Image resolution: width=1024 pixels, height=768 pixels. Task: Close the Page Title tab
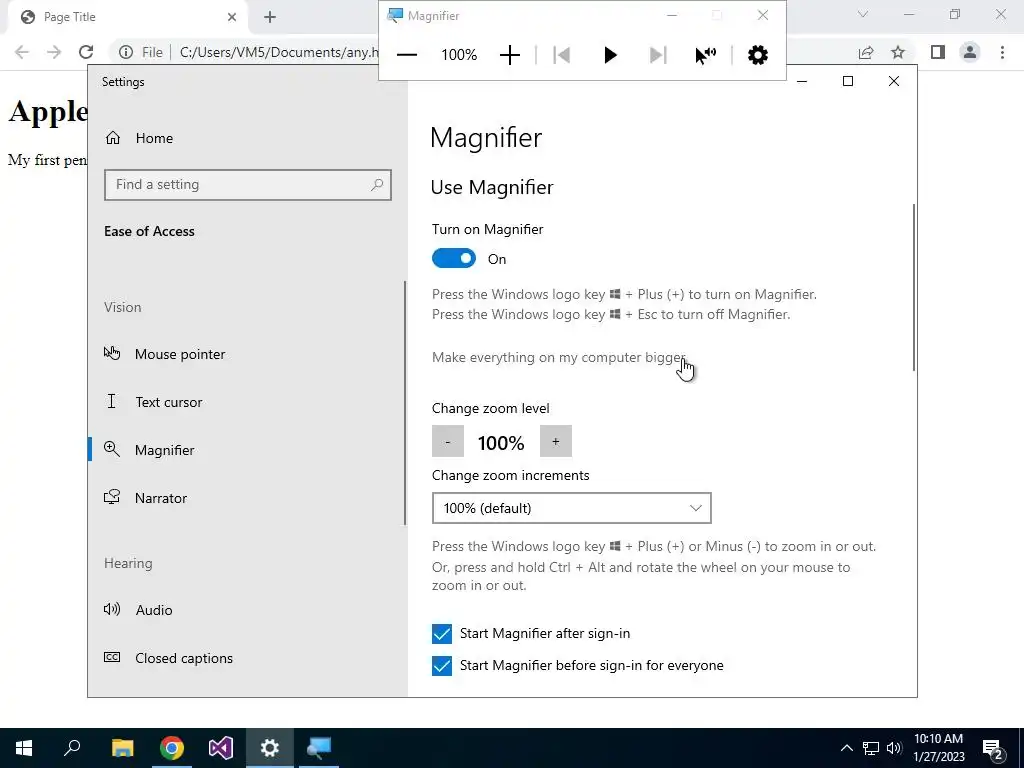[232, 18]
